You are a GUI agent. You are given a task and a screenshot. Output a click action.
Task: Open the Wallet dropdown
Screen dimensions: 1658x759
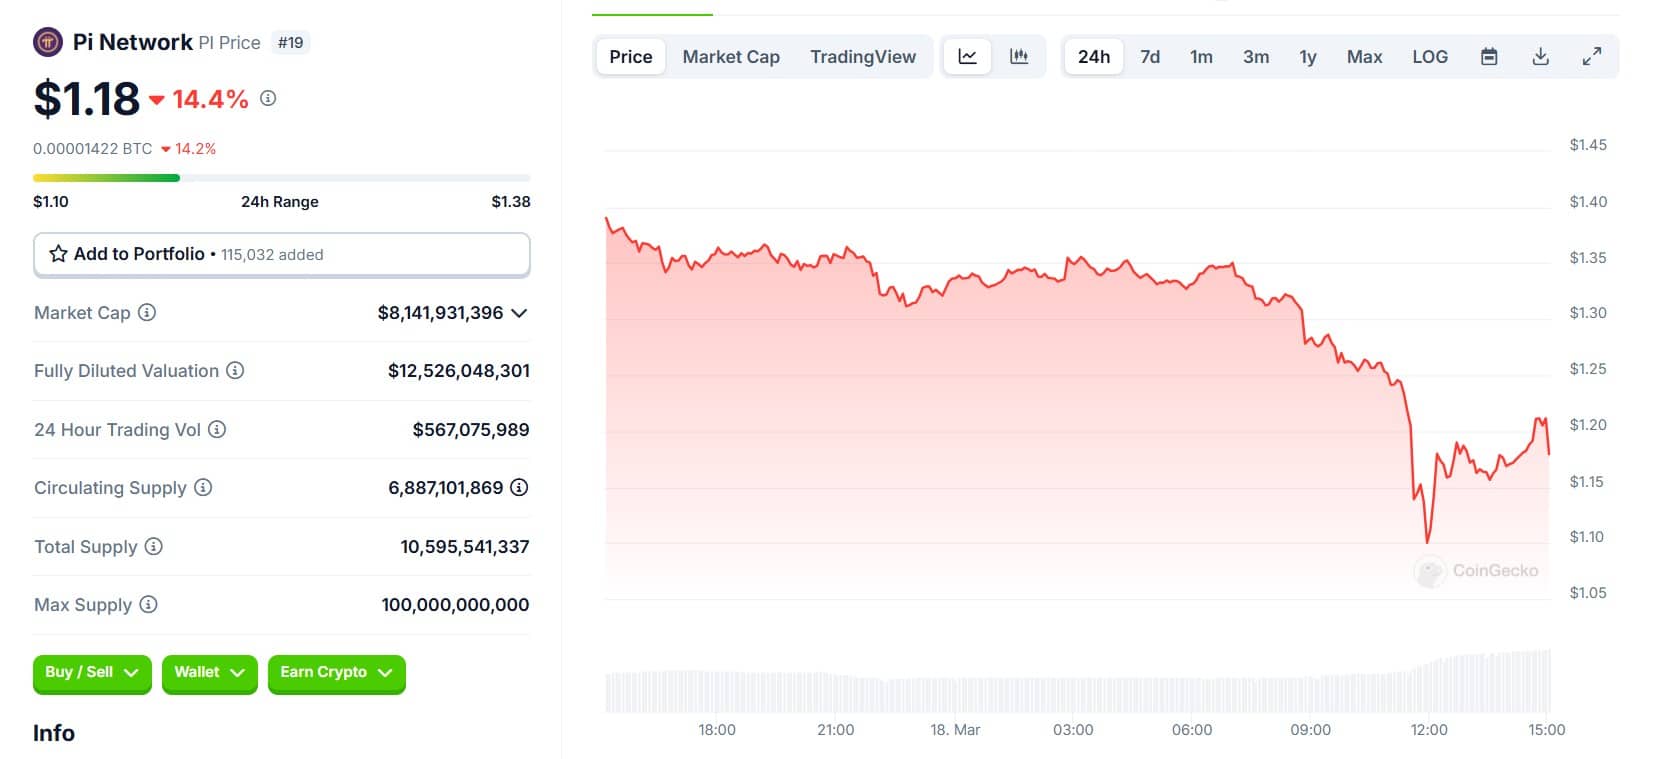pos(209,673)
